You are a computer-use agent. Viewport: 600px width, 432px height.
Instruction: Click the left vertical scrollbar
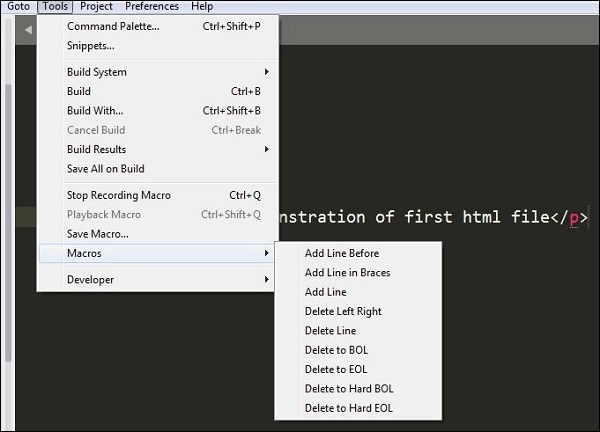tap(9, 220)
